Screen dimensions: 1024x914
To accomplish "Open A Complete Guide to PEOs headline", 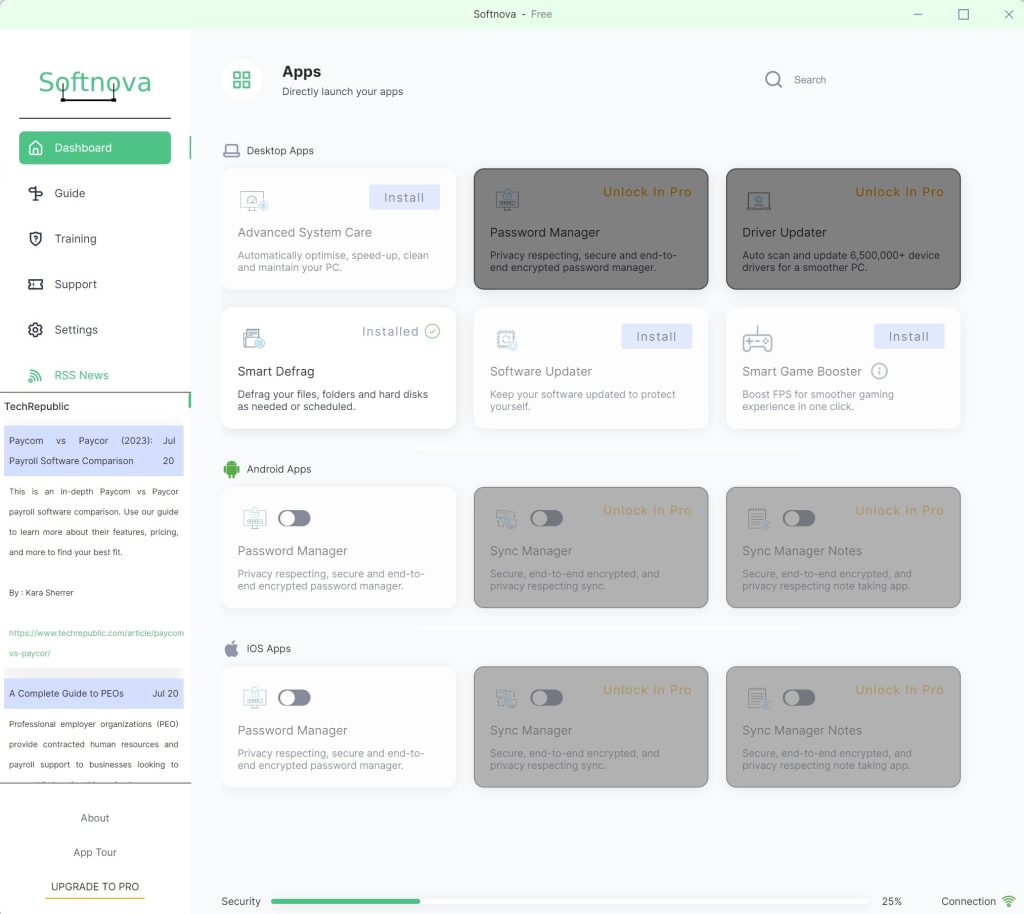I will [93, 693].
